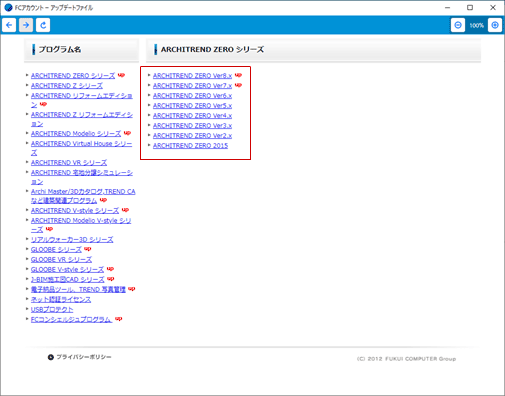The image size is (505, 396).
Task: Minimize the FCアカウント window
Action: (447, 7)
